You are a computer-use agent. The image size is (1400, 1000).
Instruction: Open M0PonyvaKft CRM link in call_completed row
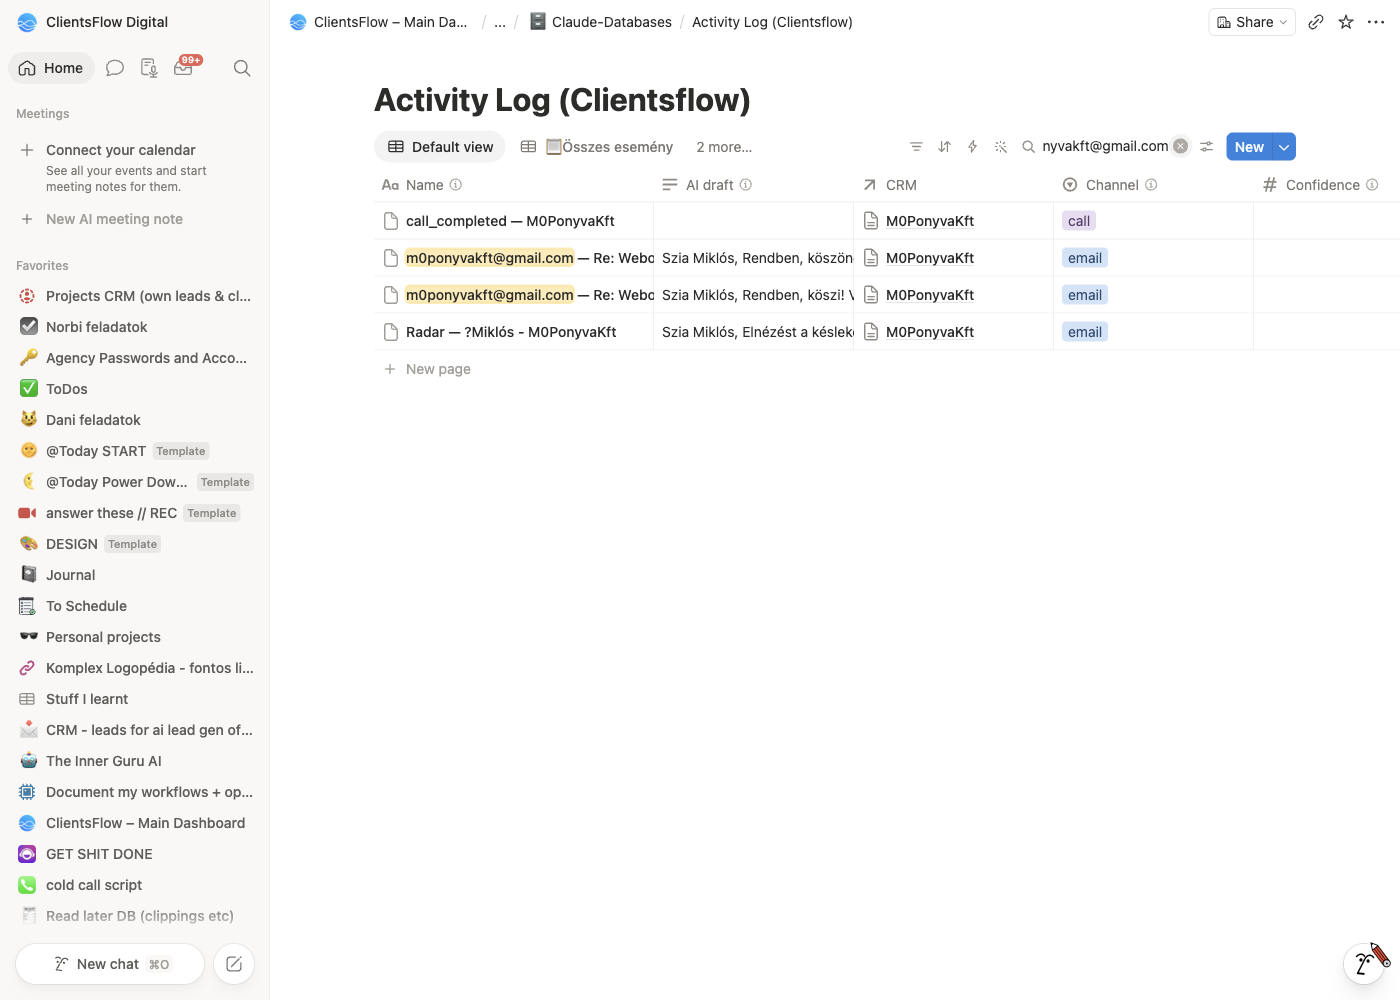click(930, 221)
